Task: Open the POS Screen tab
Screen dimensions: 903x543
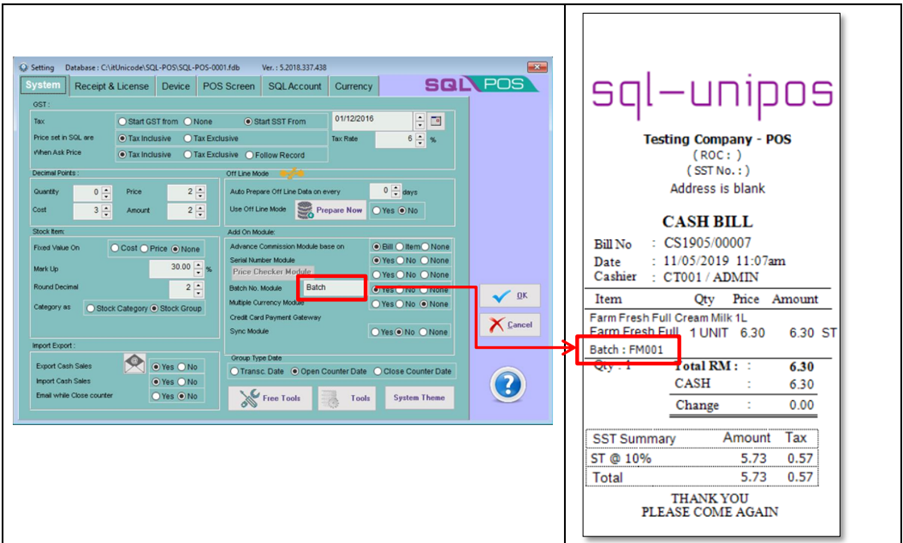Action: coord(228,86)
